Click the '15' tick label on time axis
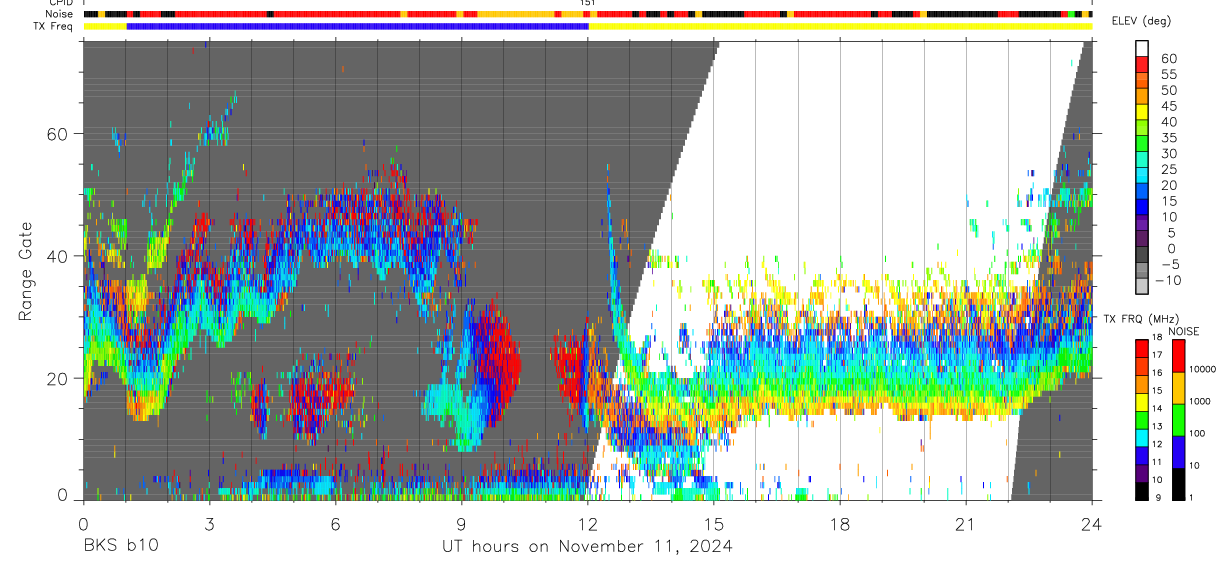 pyautogui.click(x=714, y=524)
